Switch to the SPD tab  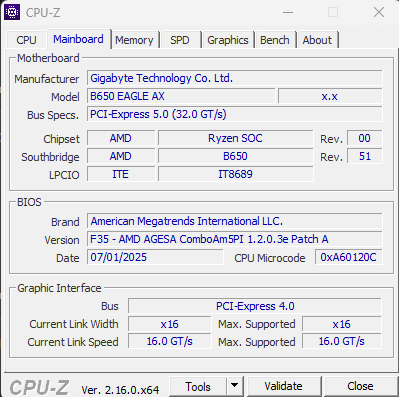point(180,40)
